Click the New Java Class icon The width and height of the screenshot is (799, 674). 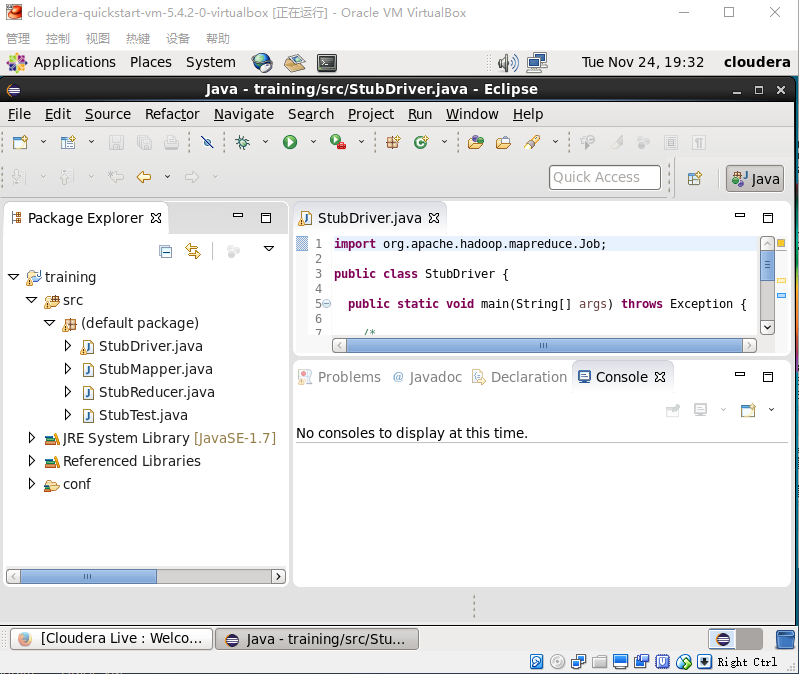pyautogui.click(x=421, y=142)
